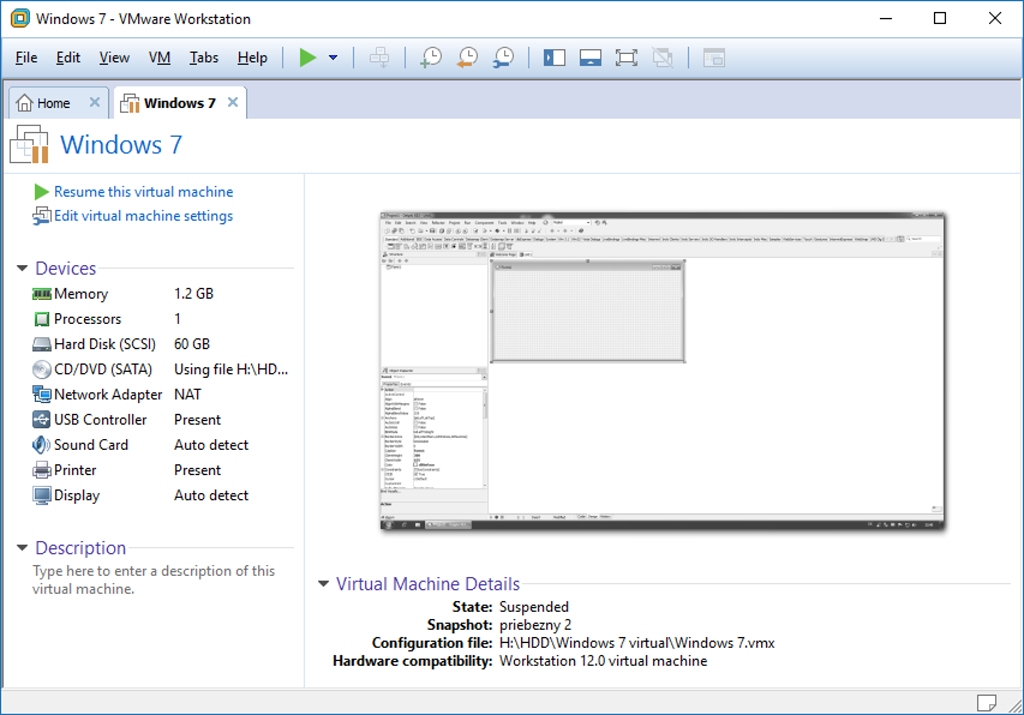Click the Revert to Snapshot icon
Viewport: 1024px width, 715px height.
click(x=467, y=58)
